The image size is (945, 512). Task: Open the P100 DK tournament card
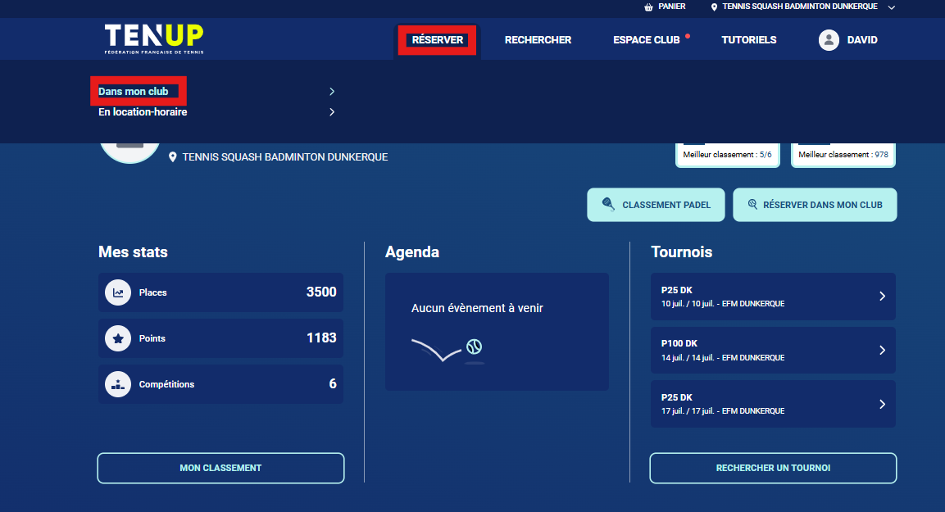tap(772, 350)
